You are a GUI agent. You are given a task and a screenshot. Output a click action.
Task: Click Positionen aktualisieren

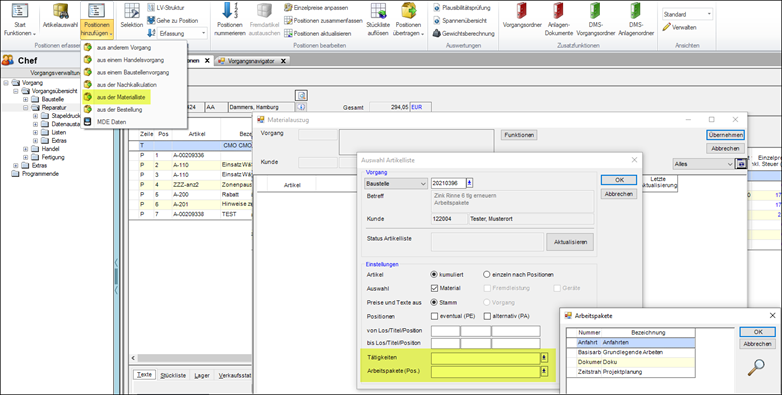(x=317, y=33)
